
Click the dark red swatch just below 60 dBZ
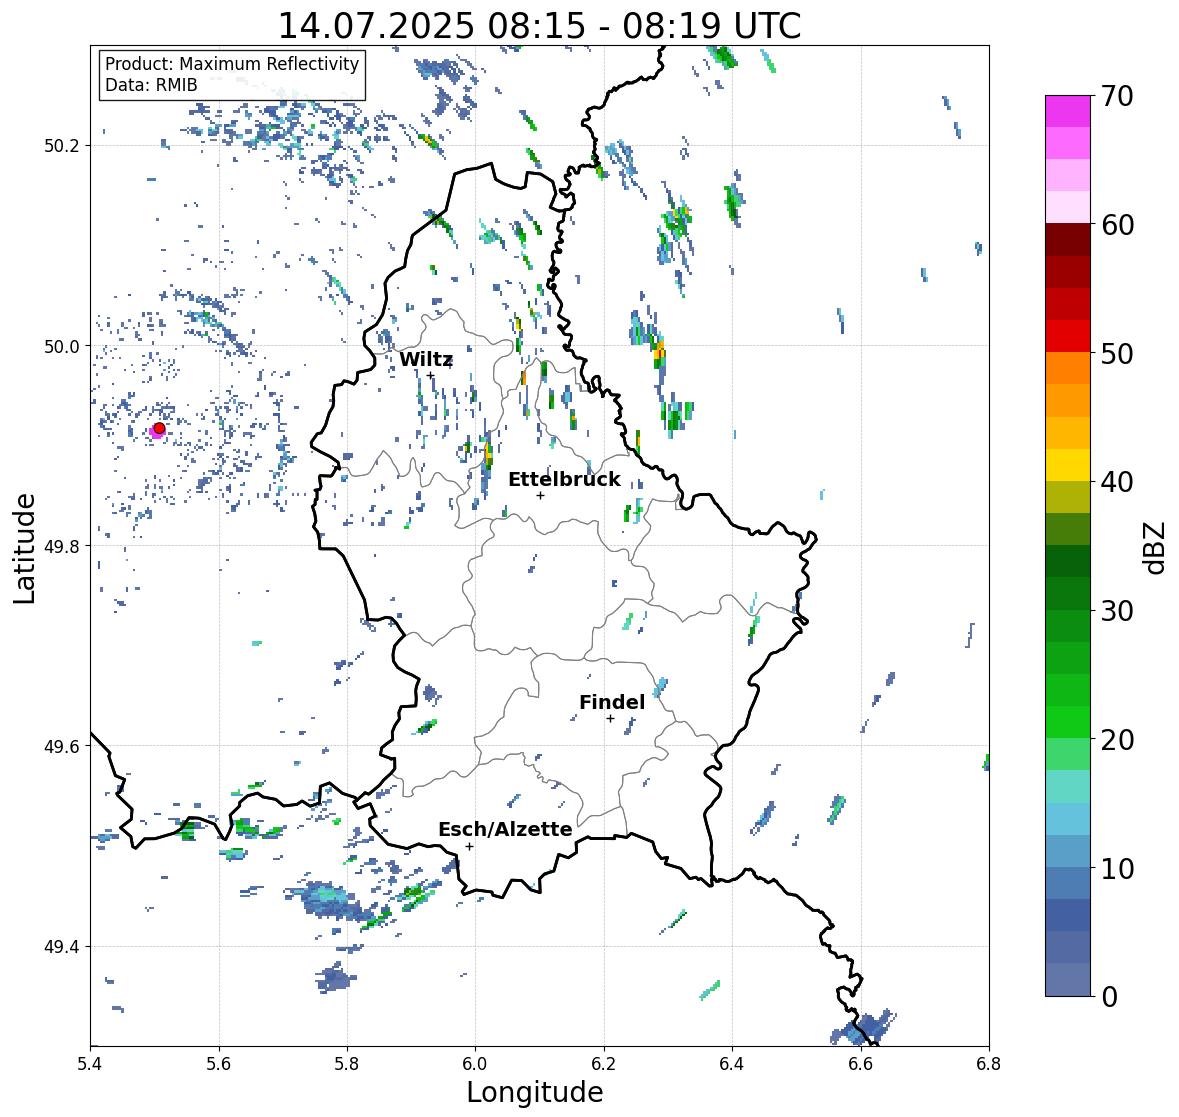coord(1067,240)
